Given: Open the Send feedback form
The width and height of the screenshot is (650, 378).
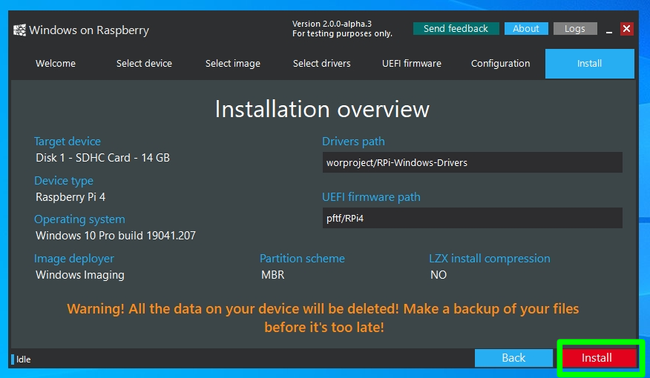Looking at the screenshot, I should 456,29.
